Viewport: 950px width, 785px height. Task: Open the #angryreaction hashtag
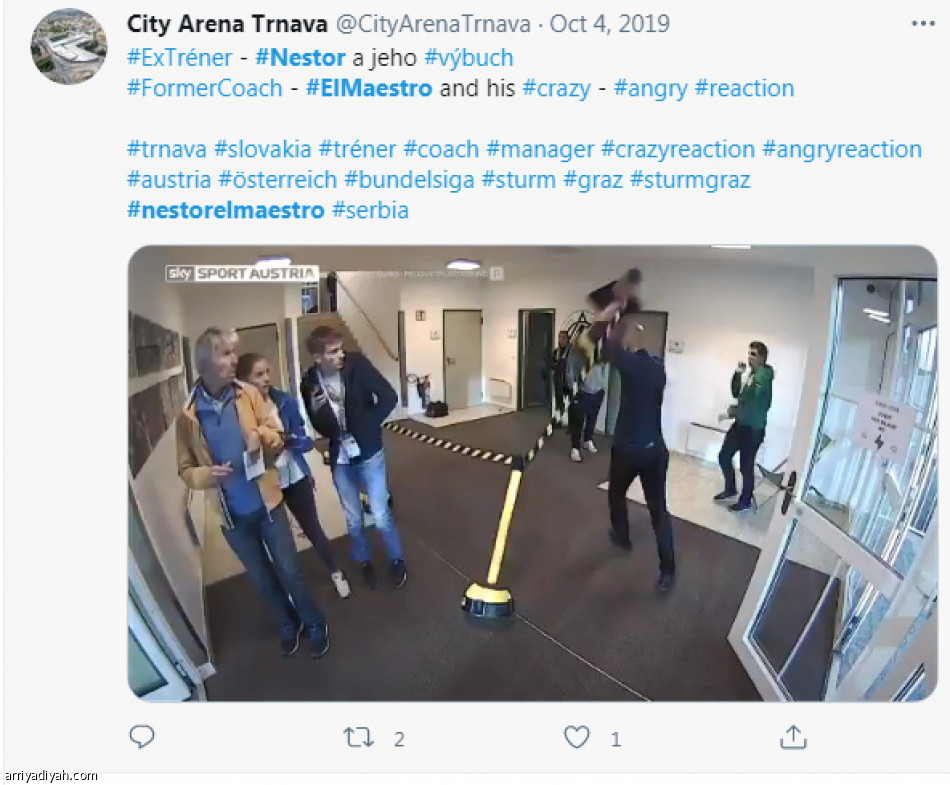point(842,150)
